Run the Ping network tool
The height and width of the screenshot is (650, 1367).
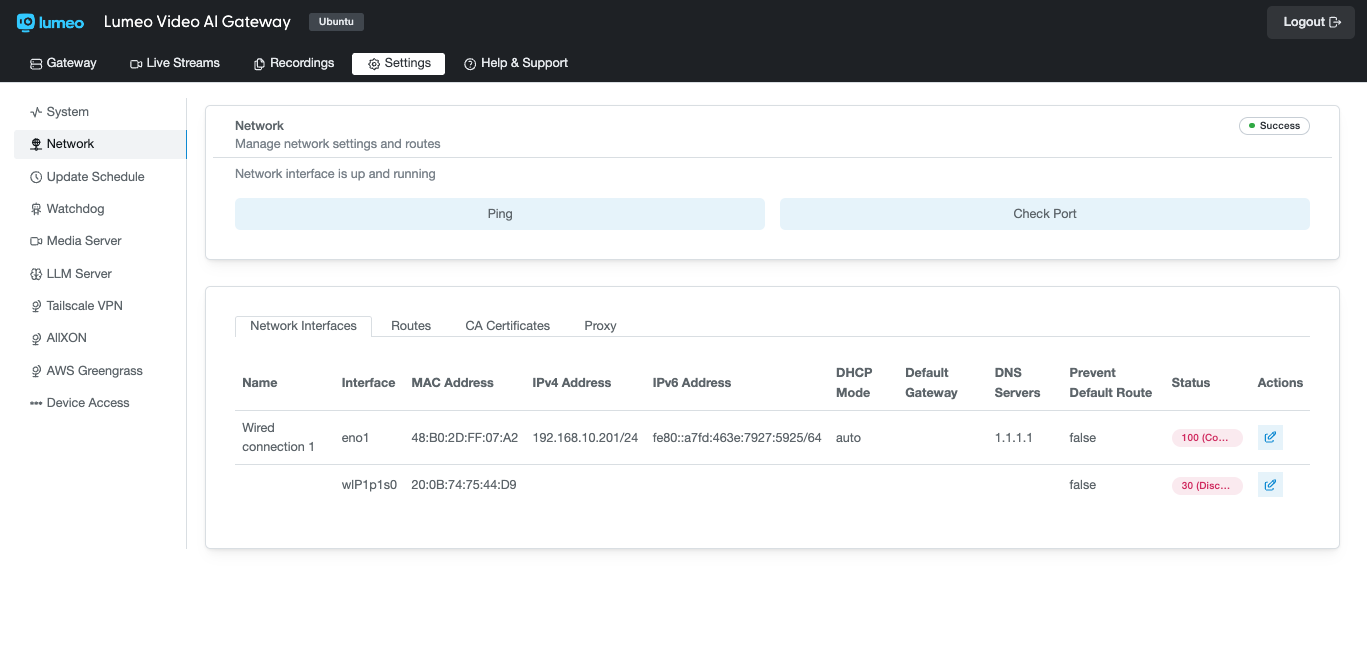[x=500, y=214]
